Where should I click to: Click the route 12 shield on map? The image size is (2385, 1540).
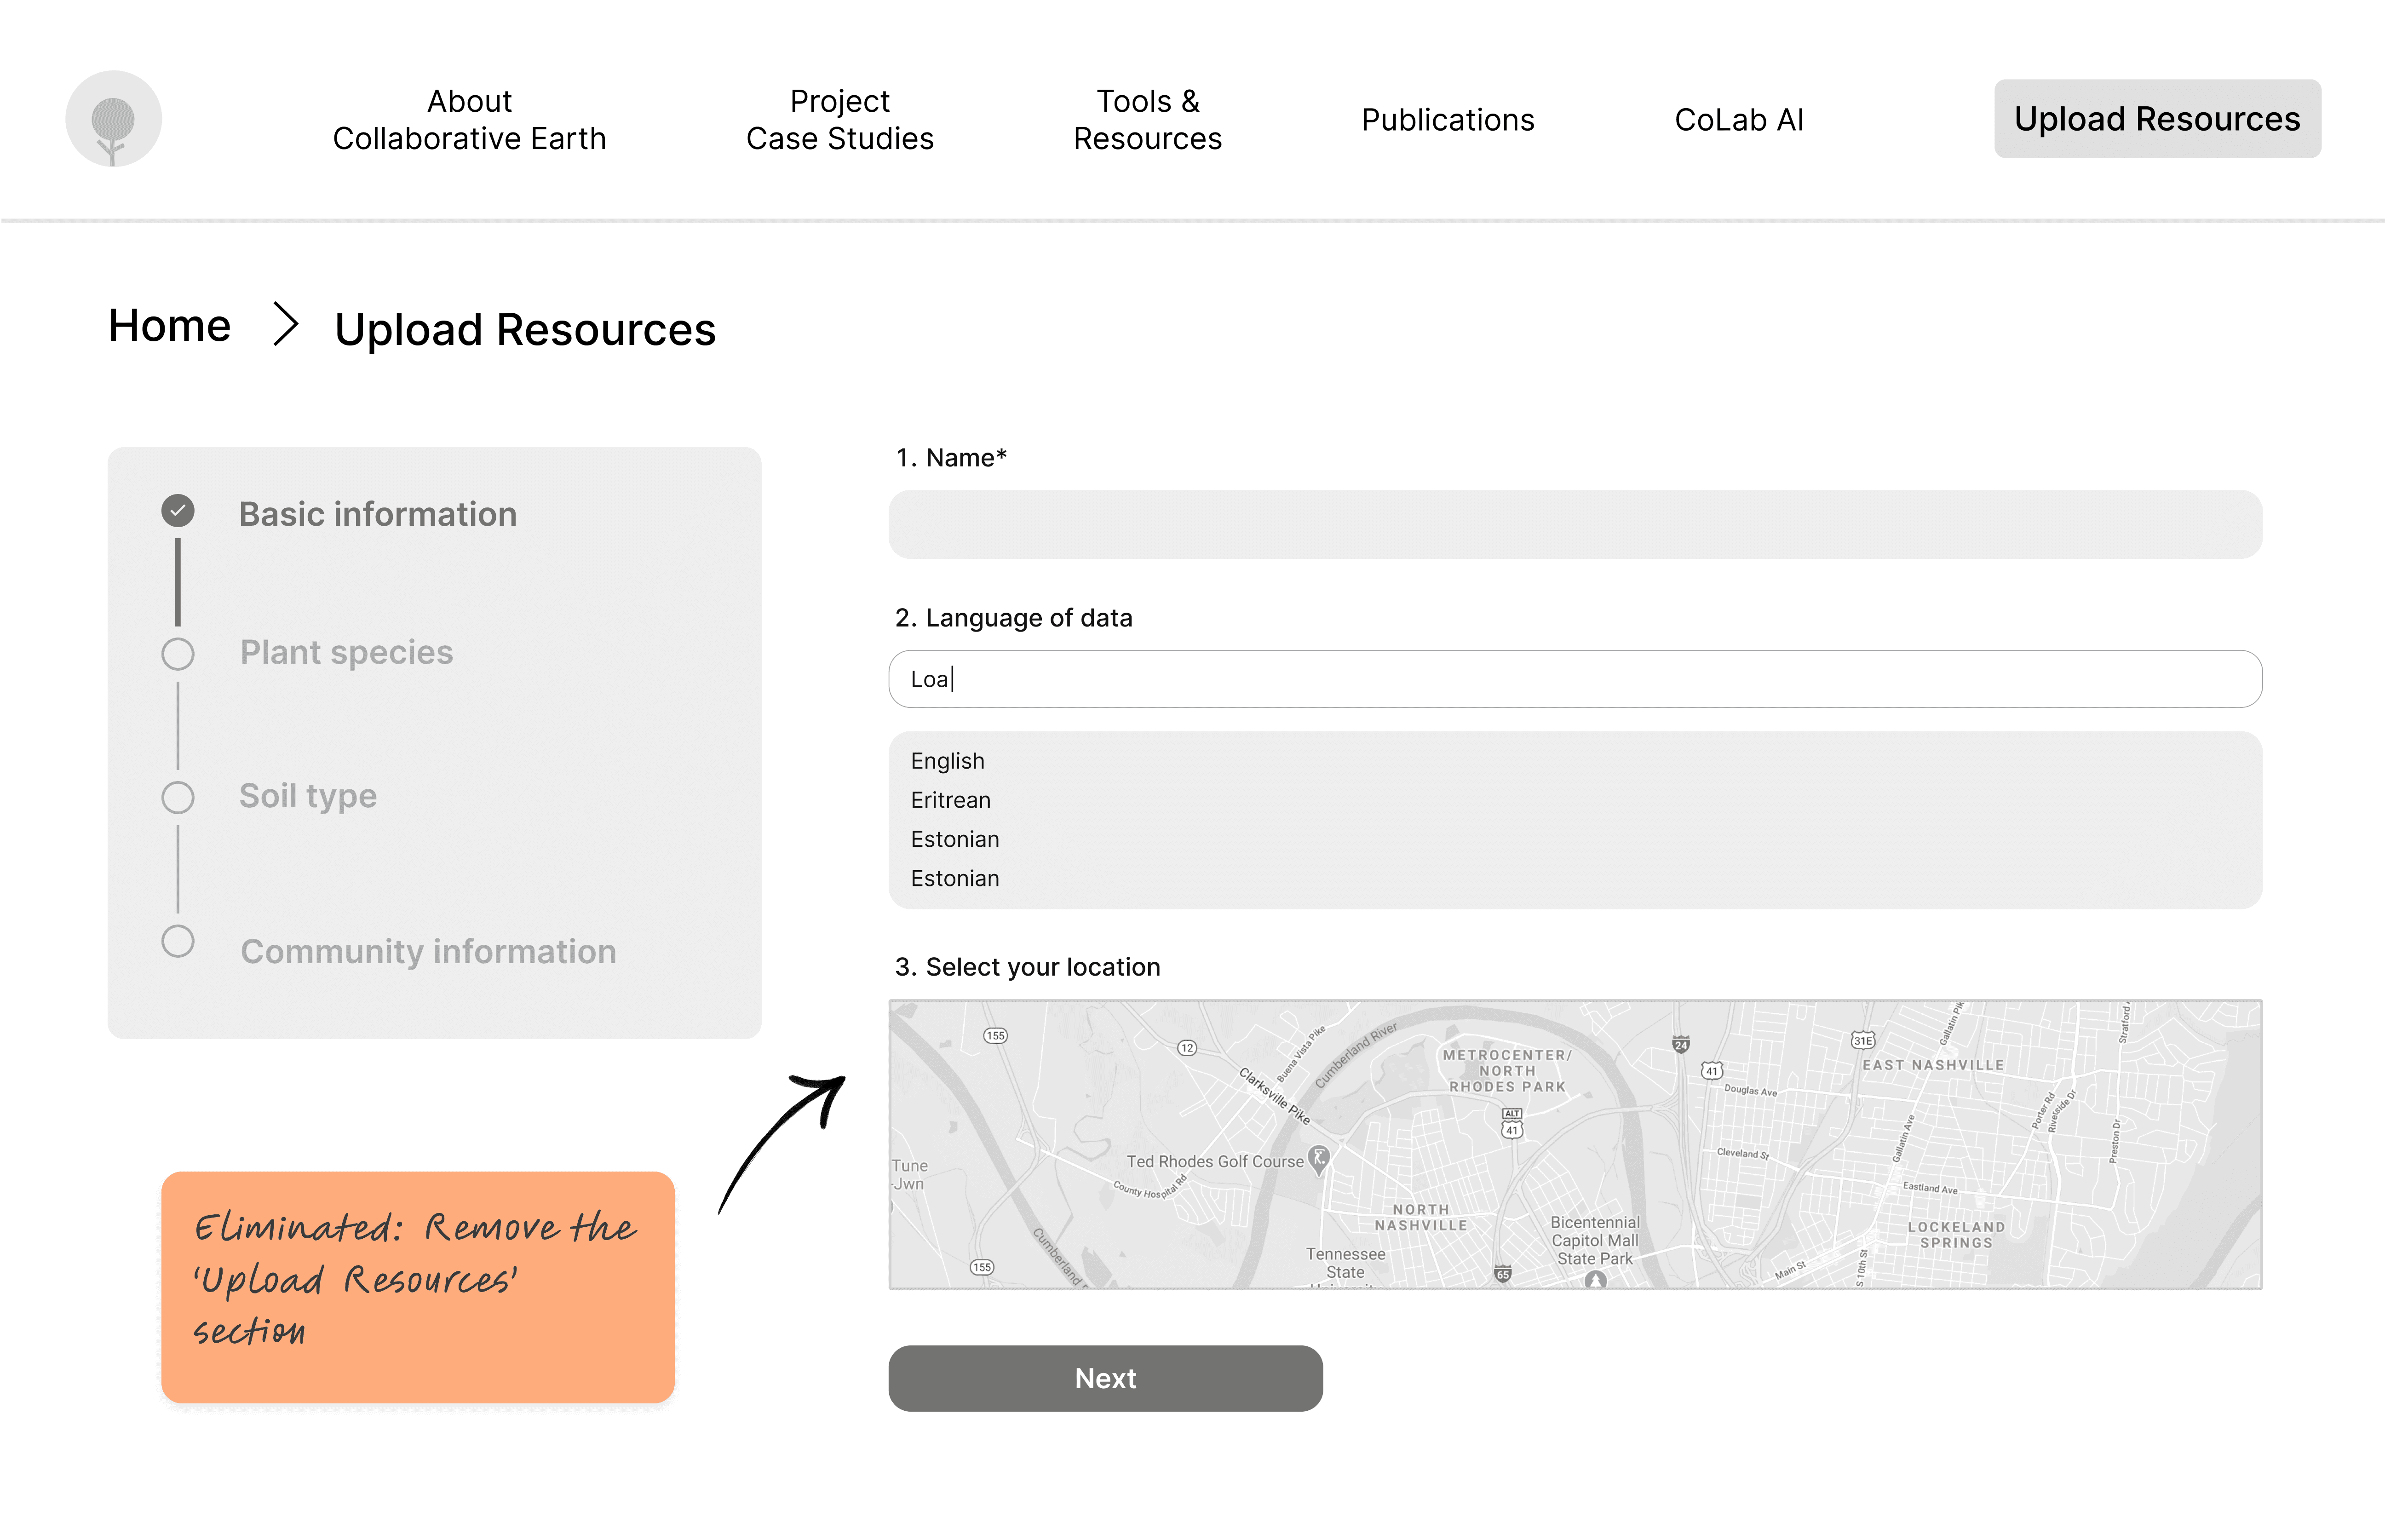[x=1187, y=1048]
